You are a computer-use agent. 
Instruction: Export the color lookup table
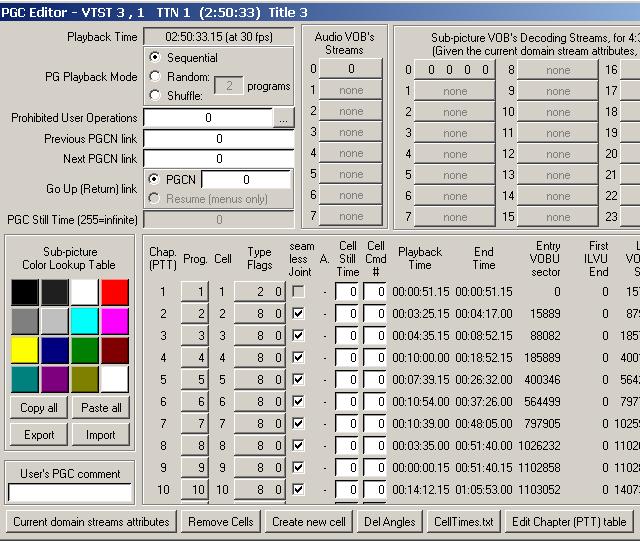tap(39, 435)
